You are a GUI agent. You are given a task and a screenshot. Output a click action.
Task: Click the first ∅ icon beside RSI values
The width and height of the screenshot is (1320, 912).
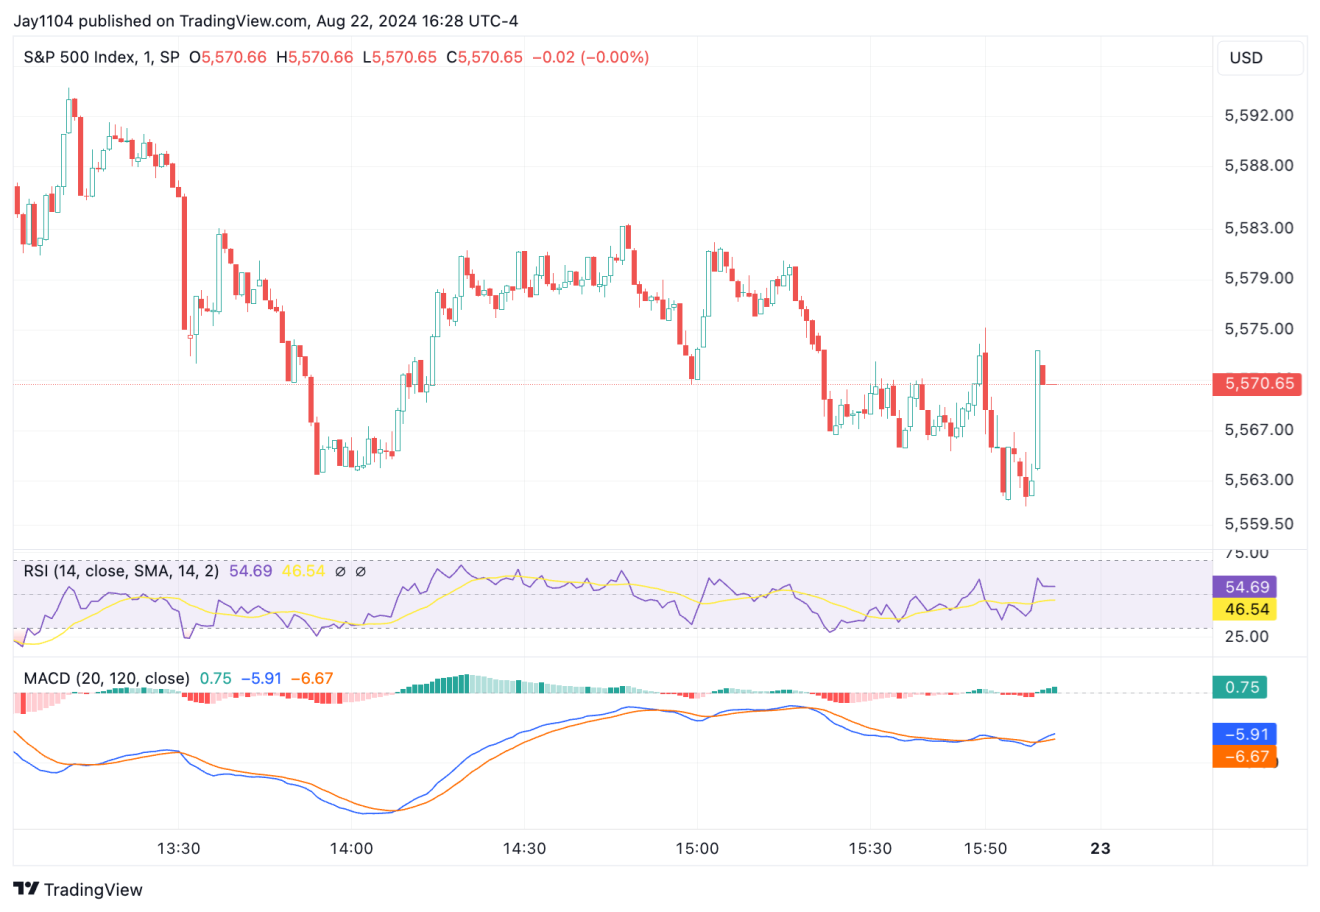point(340,571)
